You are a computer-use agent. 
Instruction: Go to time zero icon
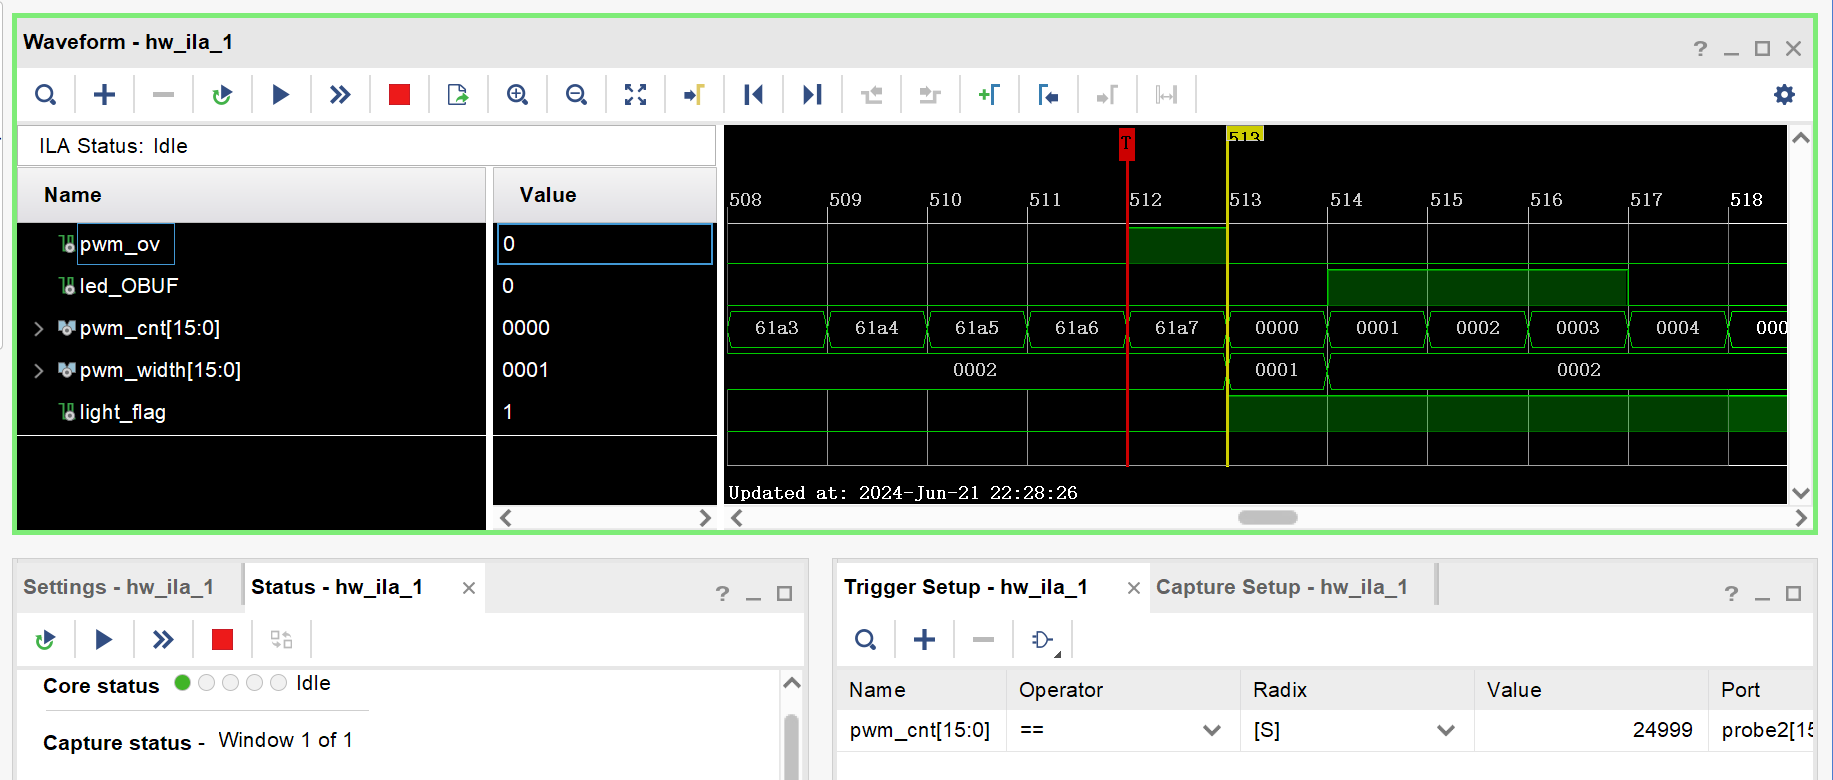(x=753, y=95)
